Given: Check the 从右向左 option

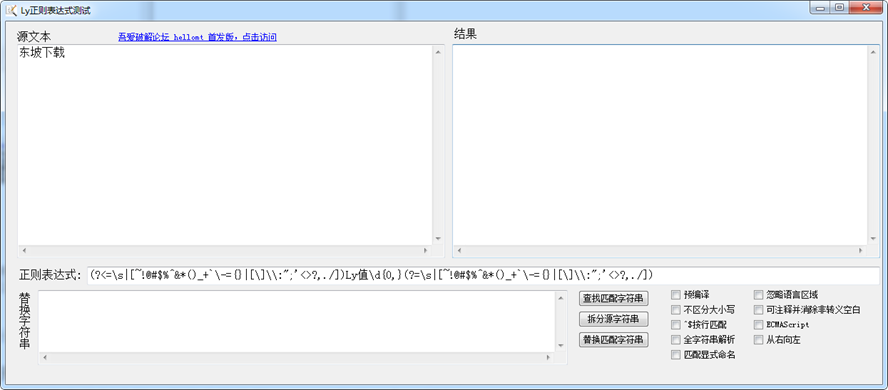Looking at the screenshot, I should 758,340.
